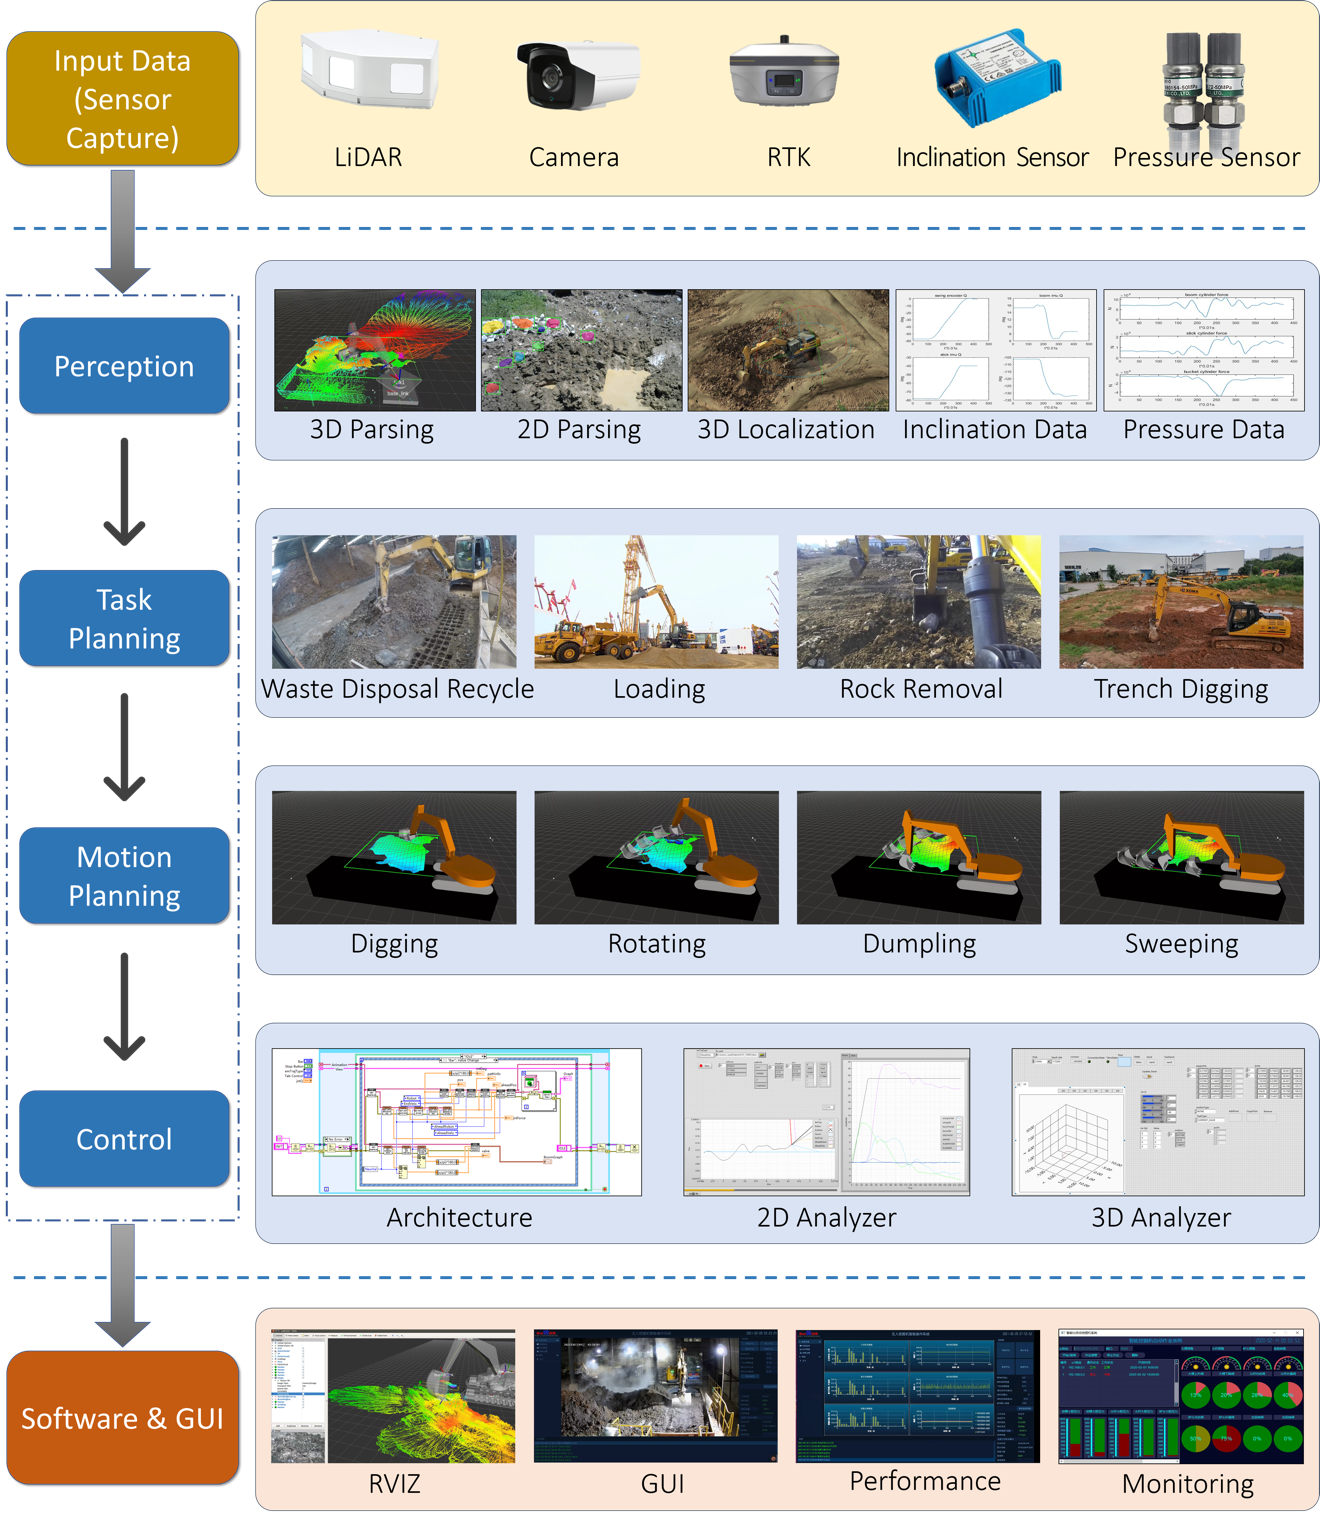Click the 'Camera' label
1320x1519 pixels.
click(x=574, y=157)
